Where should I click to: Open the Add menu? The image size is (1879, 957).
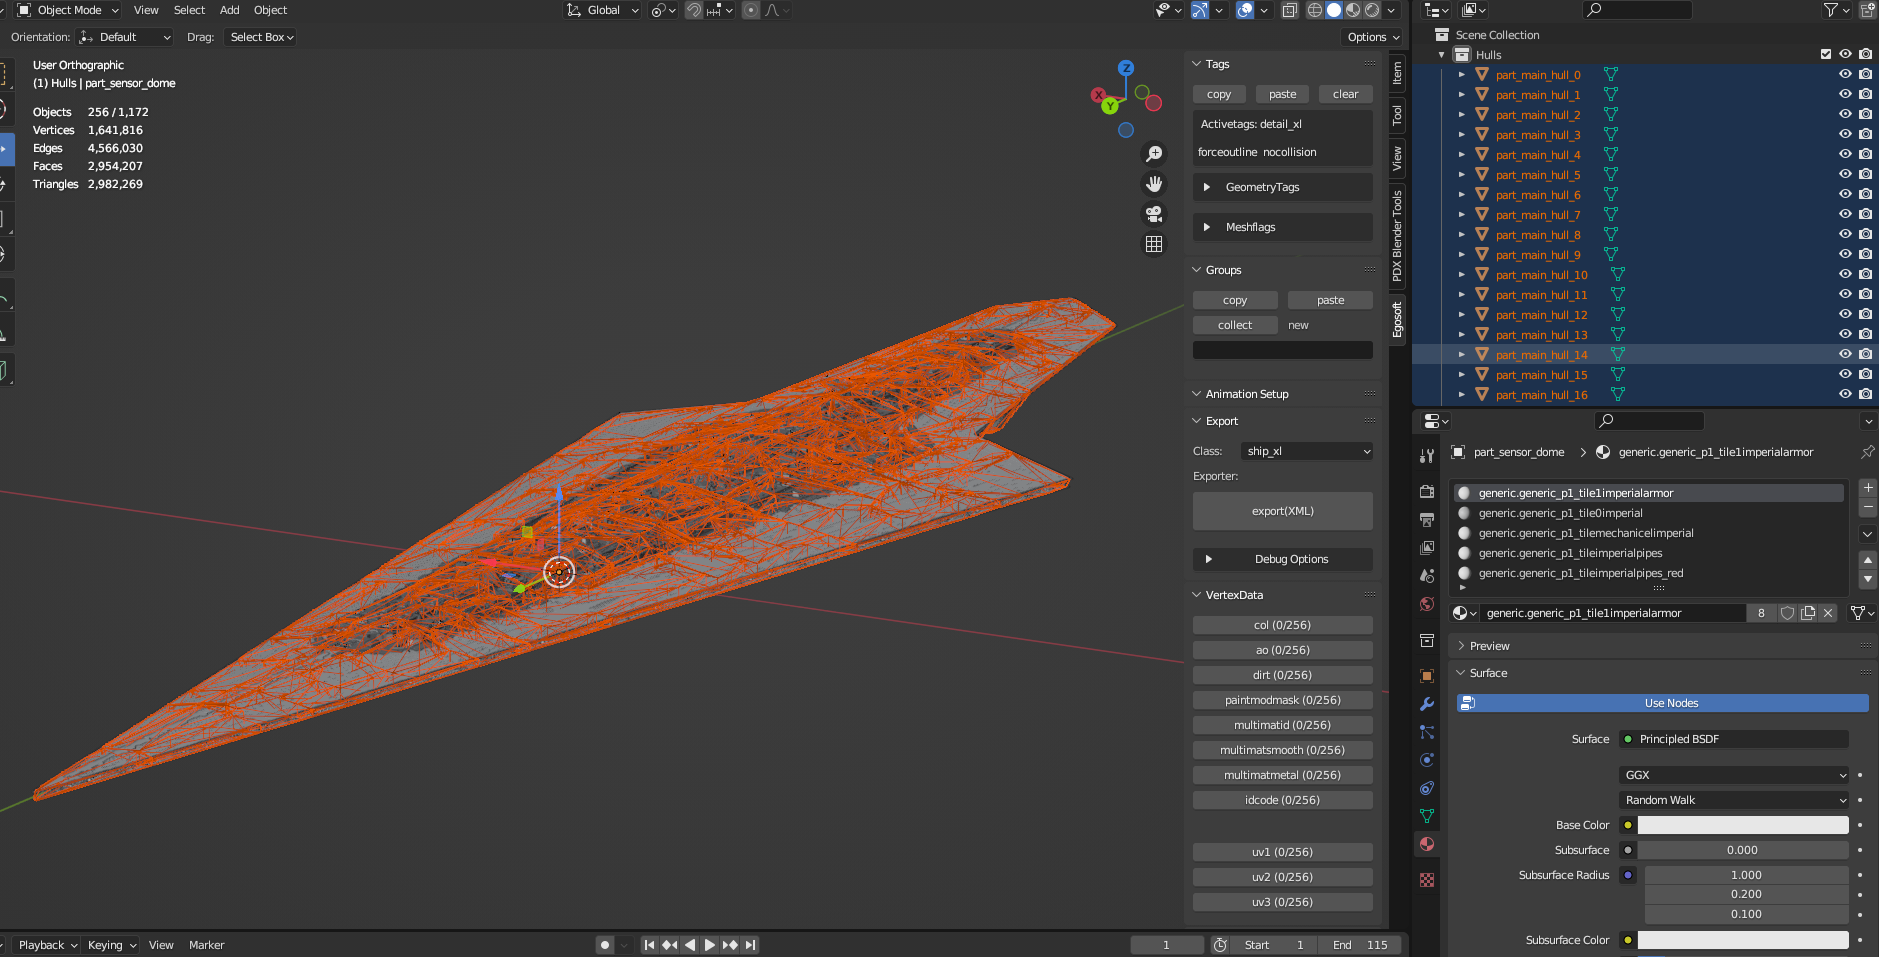[230, 10]
